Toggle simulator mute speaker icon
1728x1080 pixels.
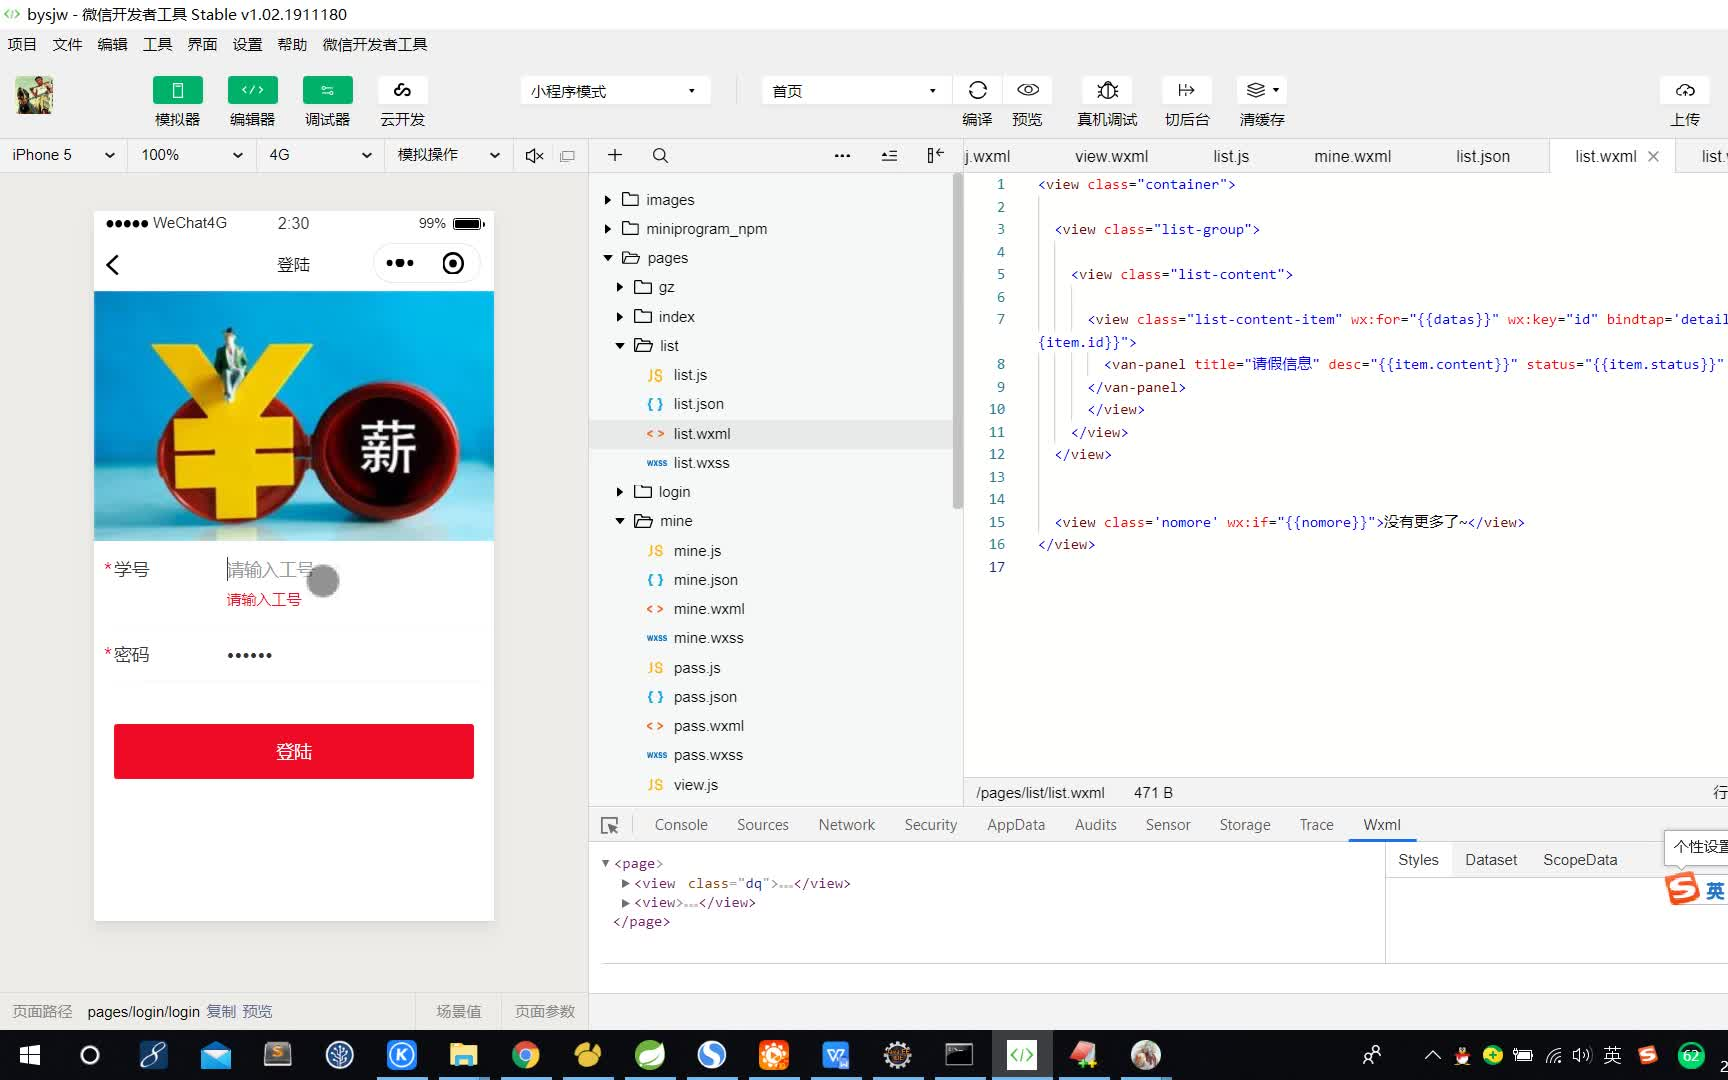coord(534,155)
